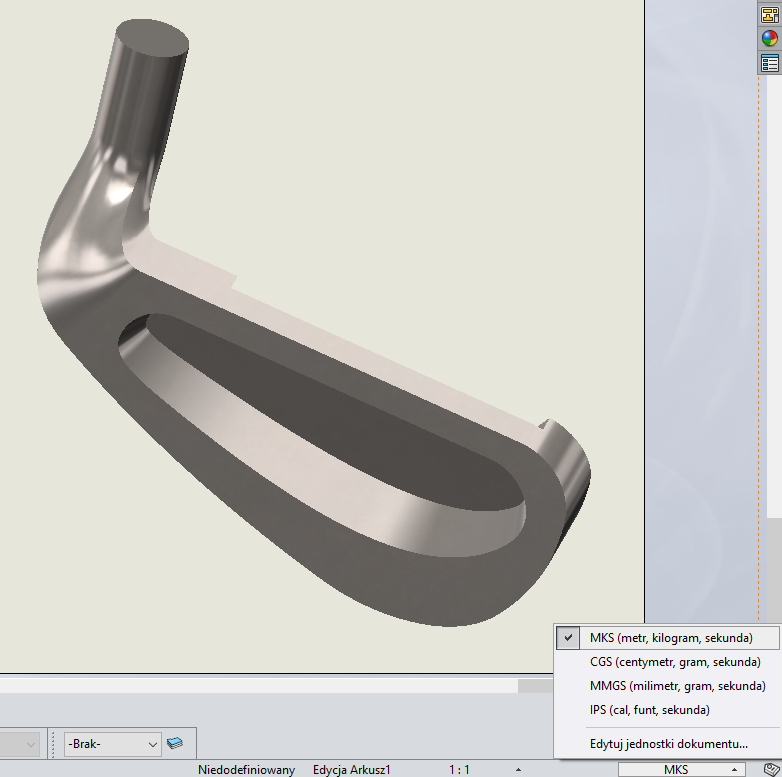Open the View Palette tab icon
The width and height of the screenshot is (782, 777).
coord(769,14)
